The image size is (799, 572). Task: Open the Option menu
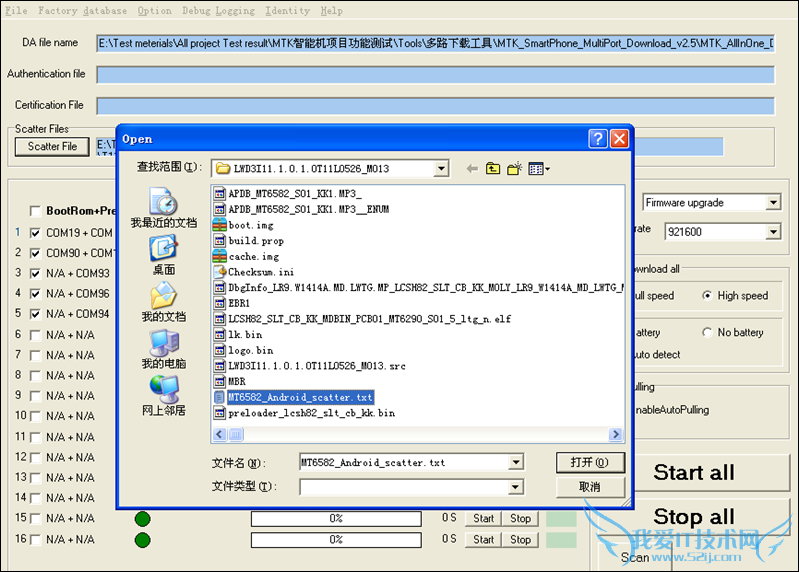click(x=154, y=11)
